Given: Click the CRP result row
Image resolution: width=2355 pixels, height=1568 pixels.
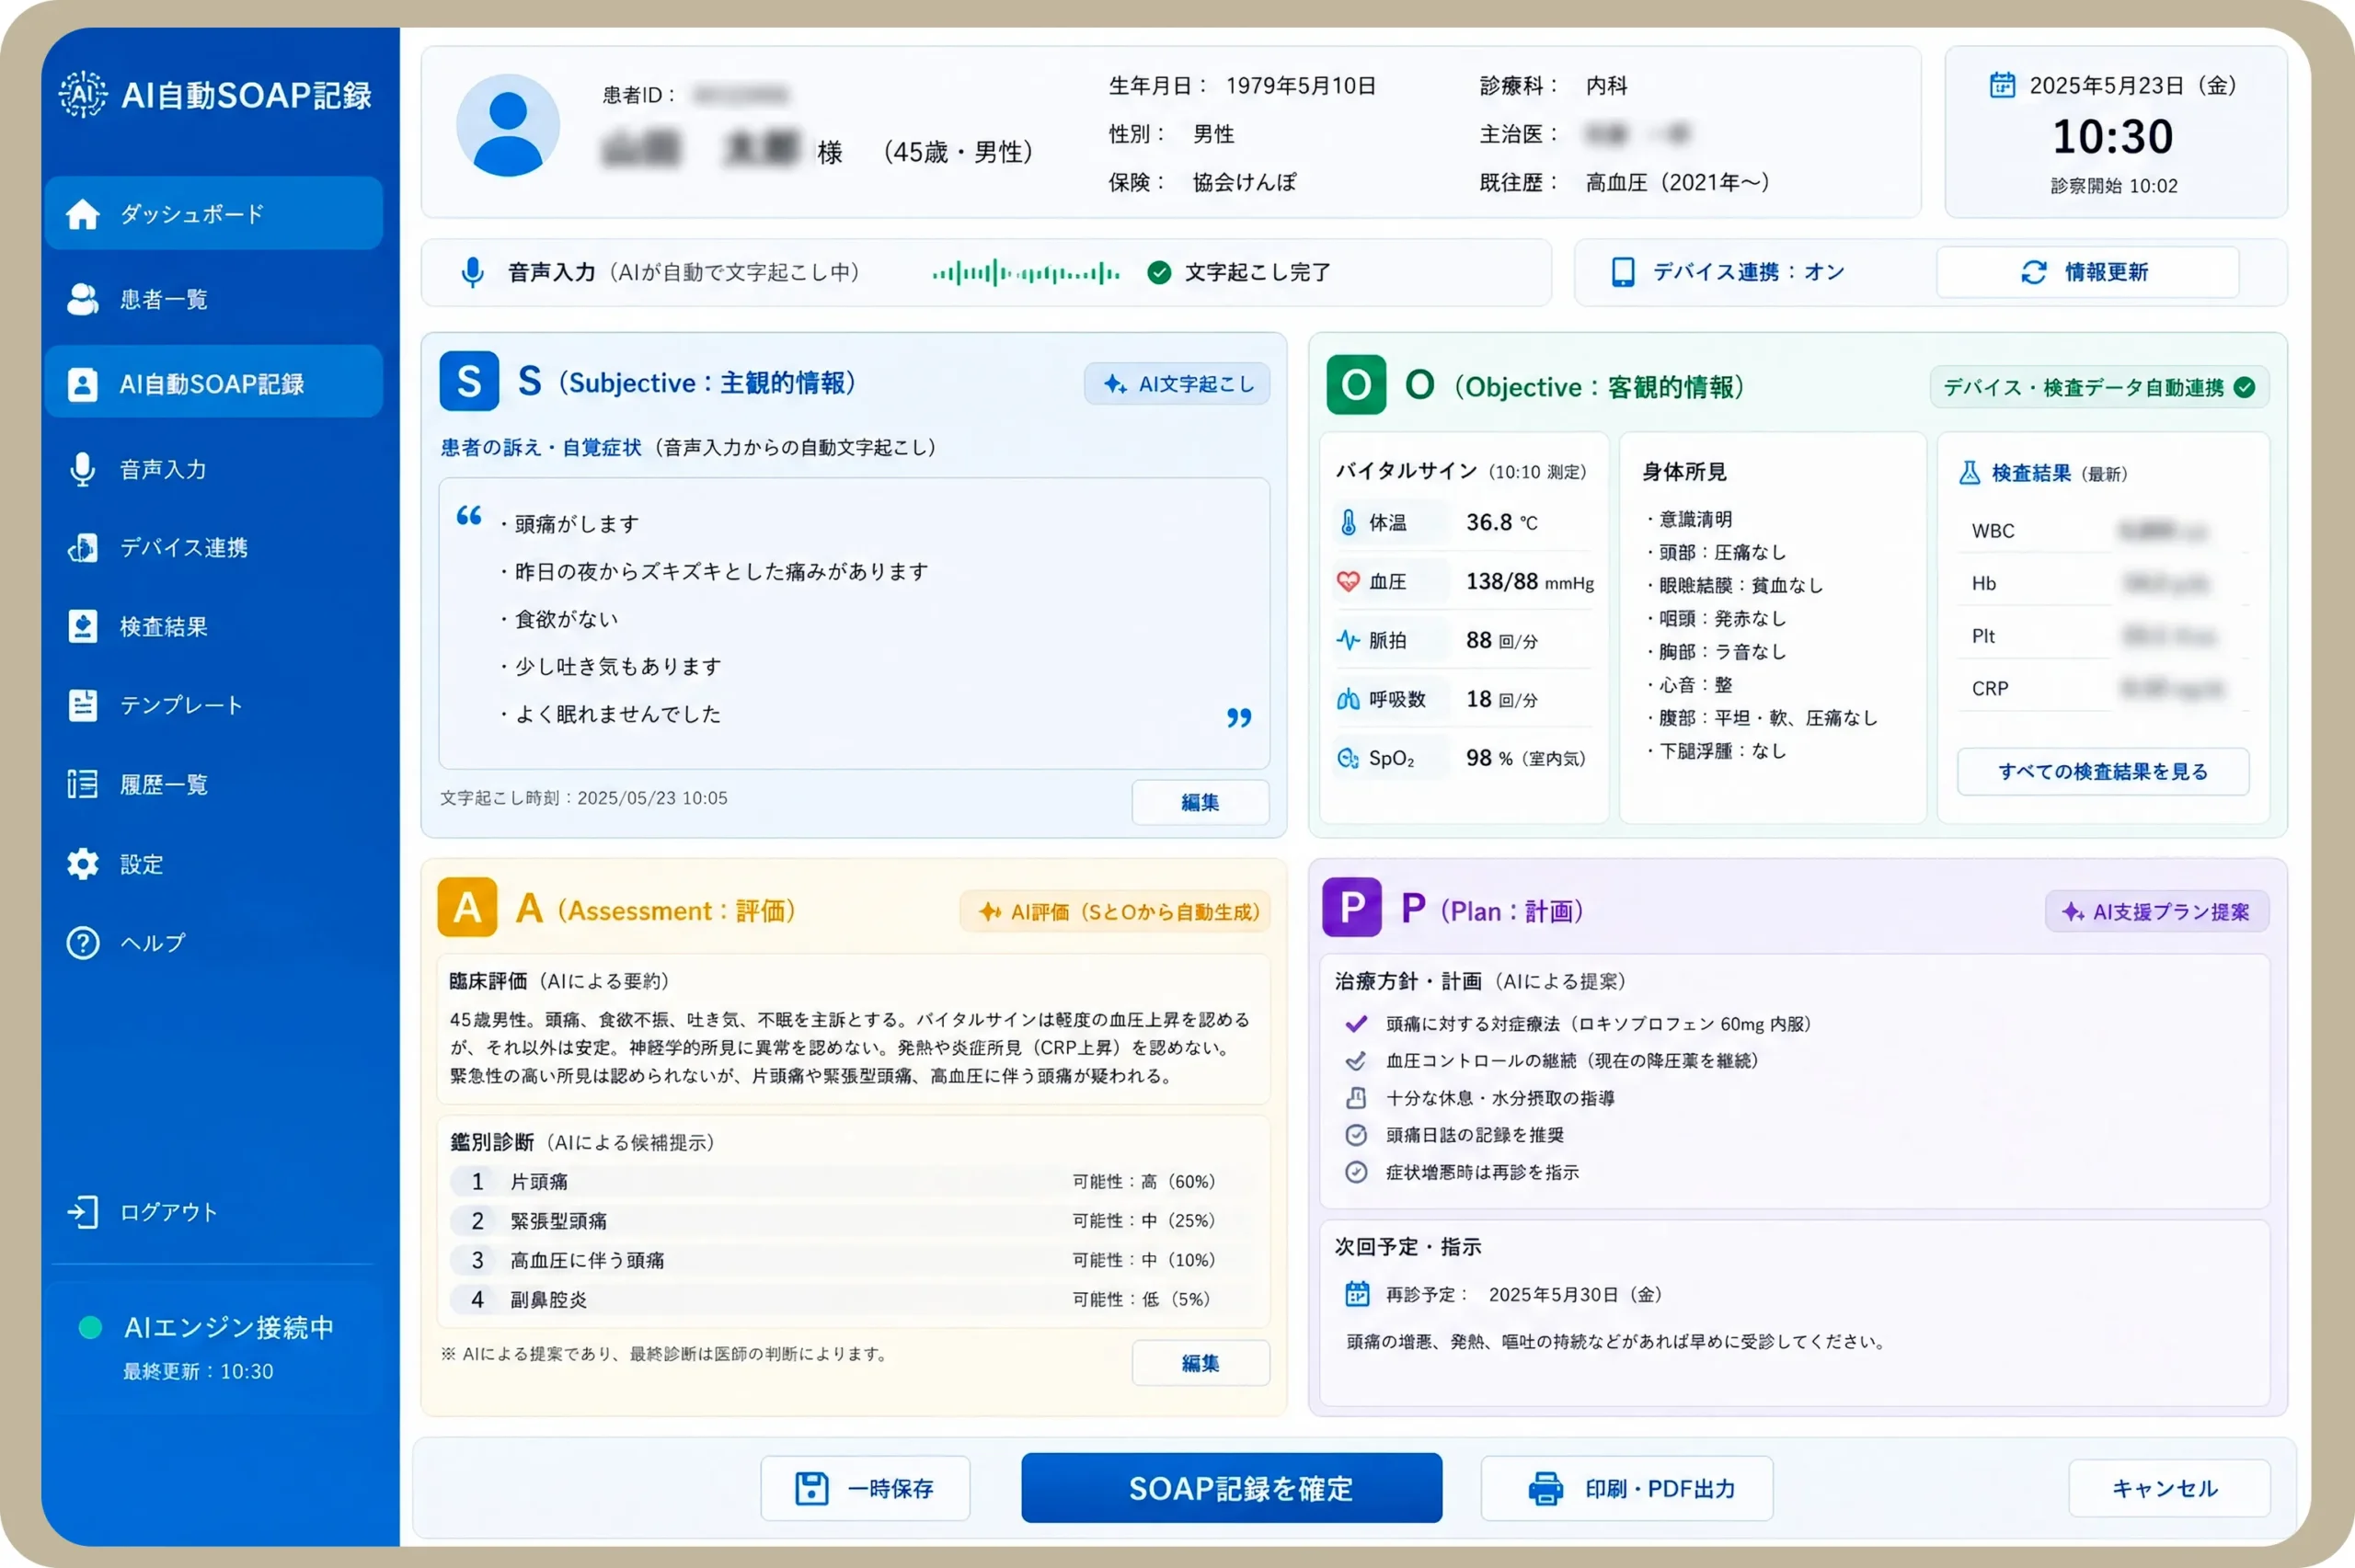Looking at the screenshot, I should pyautogui.click(x=2103, y=688).
